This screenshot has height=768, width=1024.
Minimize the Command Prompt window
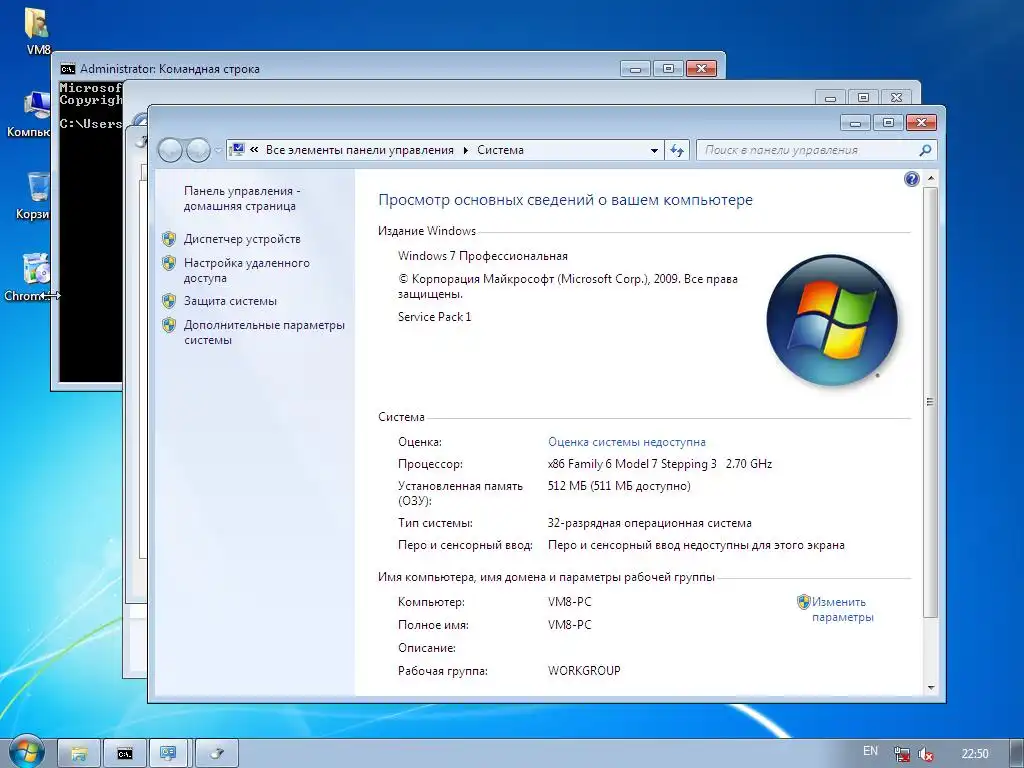point(635,69)
